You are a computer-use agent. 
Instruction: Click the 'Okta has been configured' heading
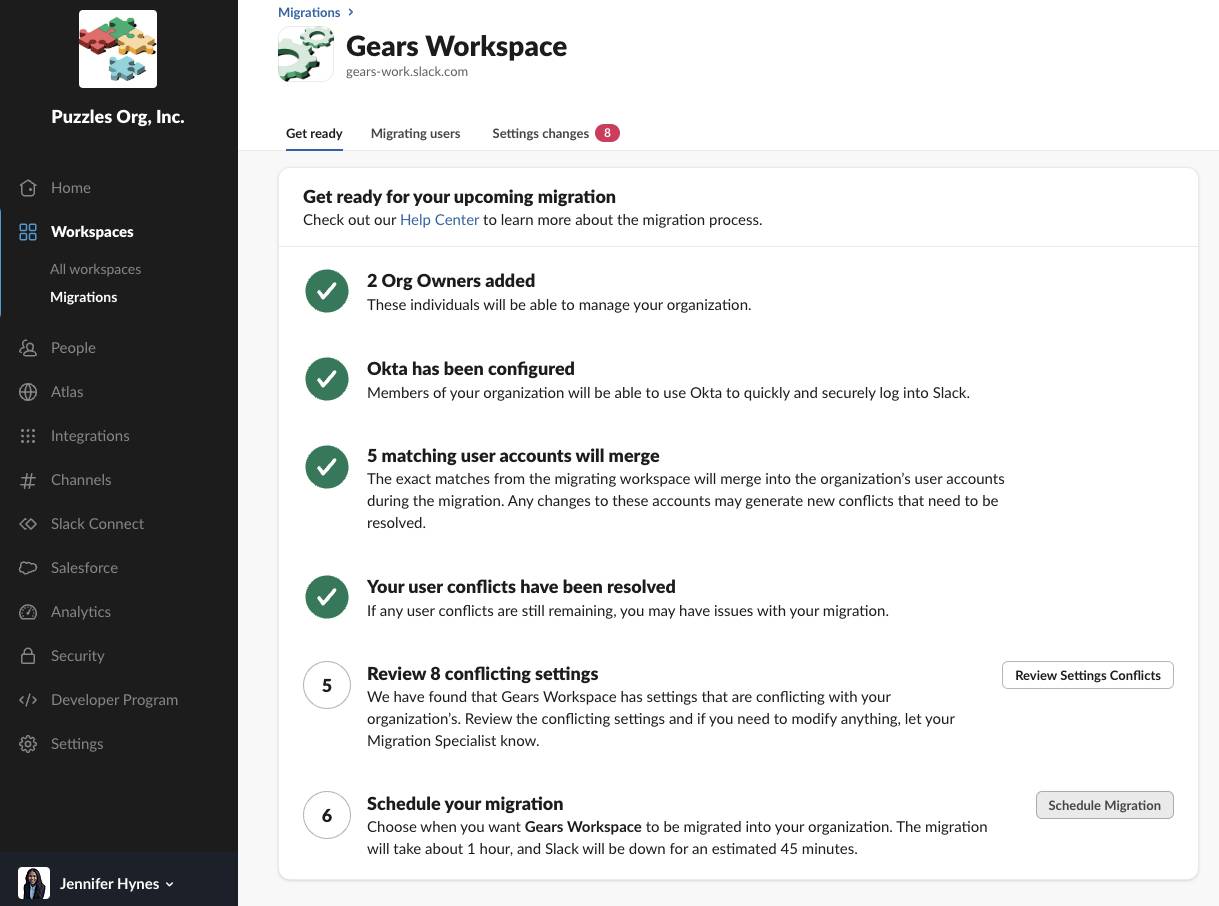tap(471, 369)
